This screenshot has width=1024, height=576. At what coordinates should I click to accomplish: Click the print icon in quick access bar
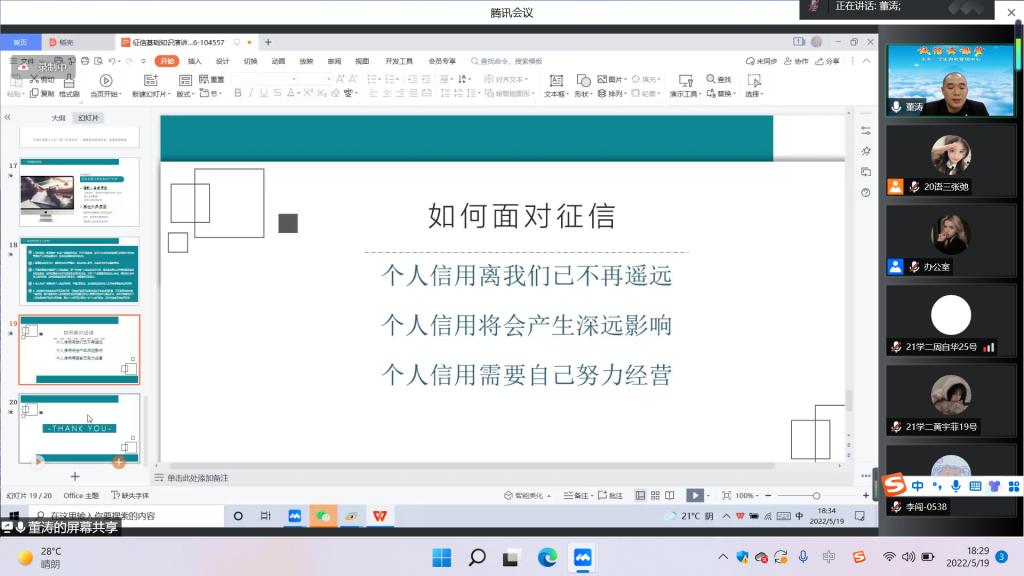pos(85,61)
